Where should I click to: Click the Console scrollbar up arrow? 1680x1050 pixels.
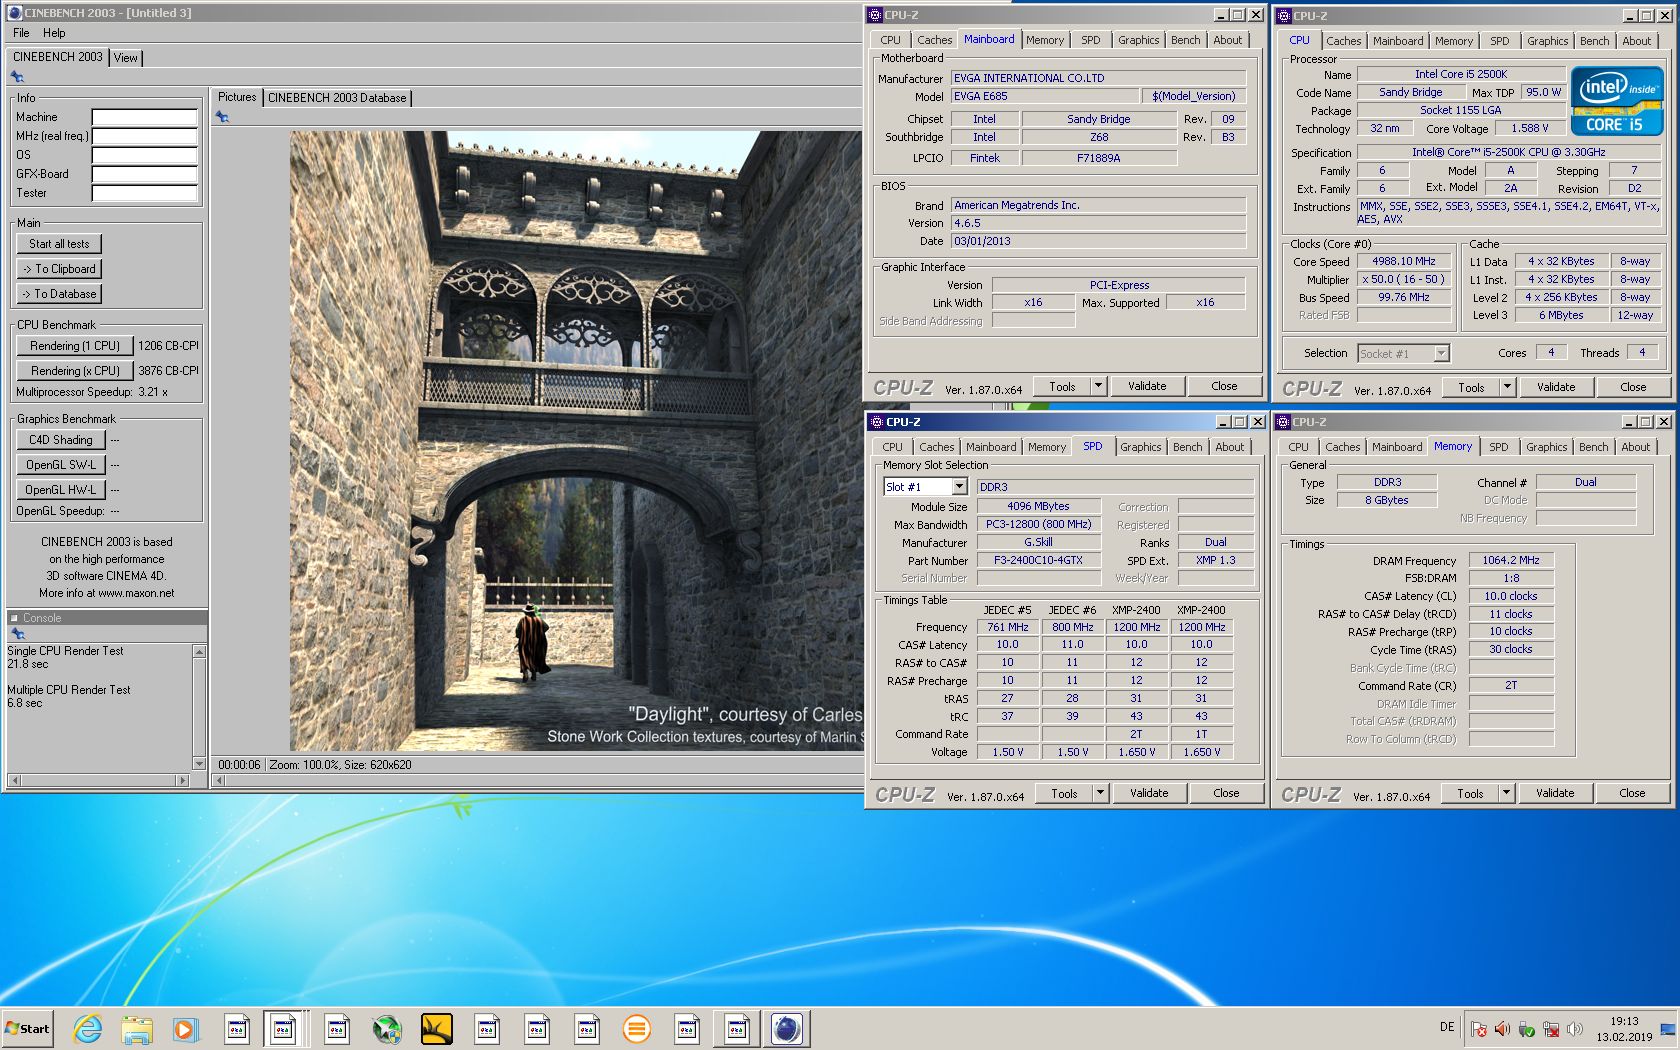199,652
